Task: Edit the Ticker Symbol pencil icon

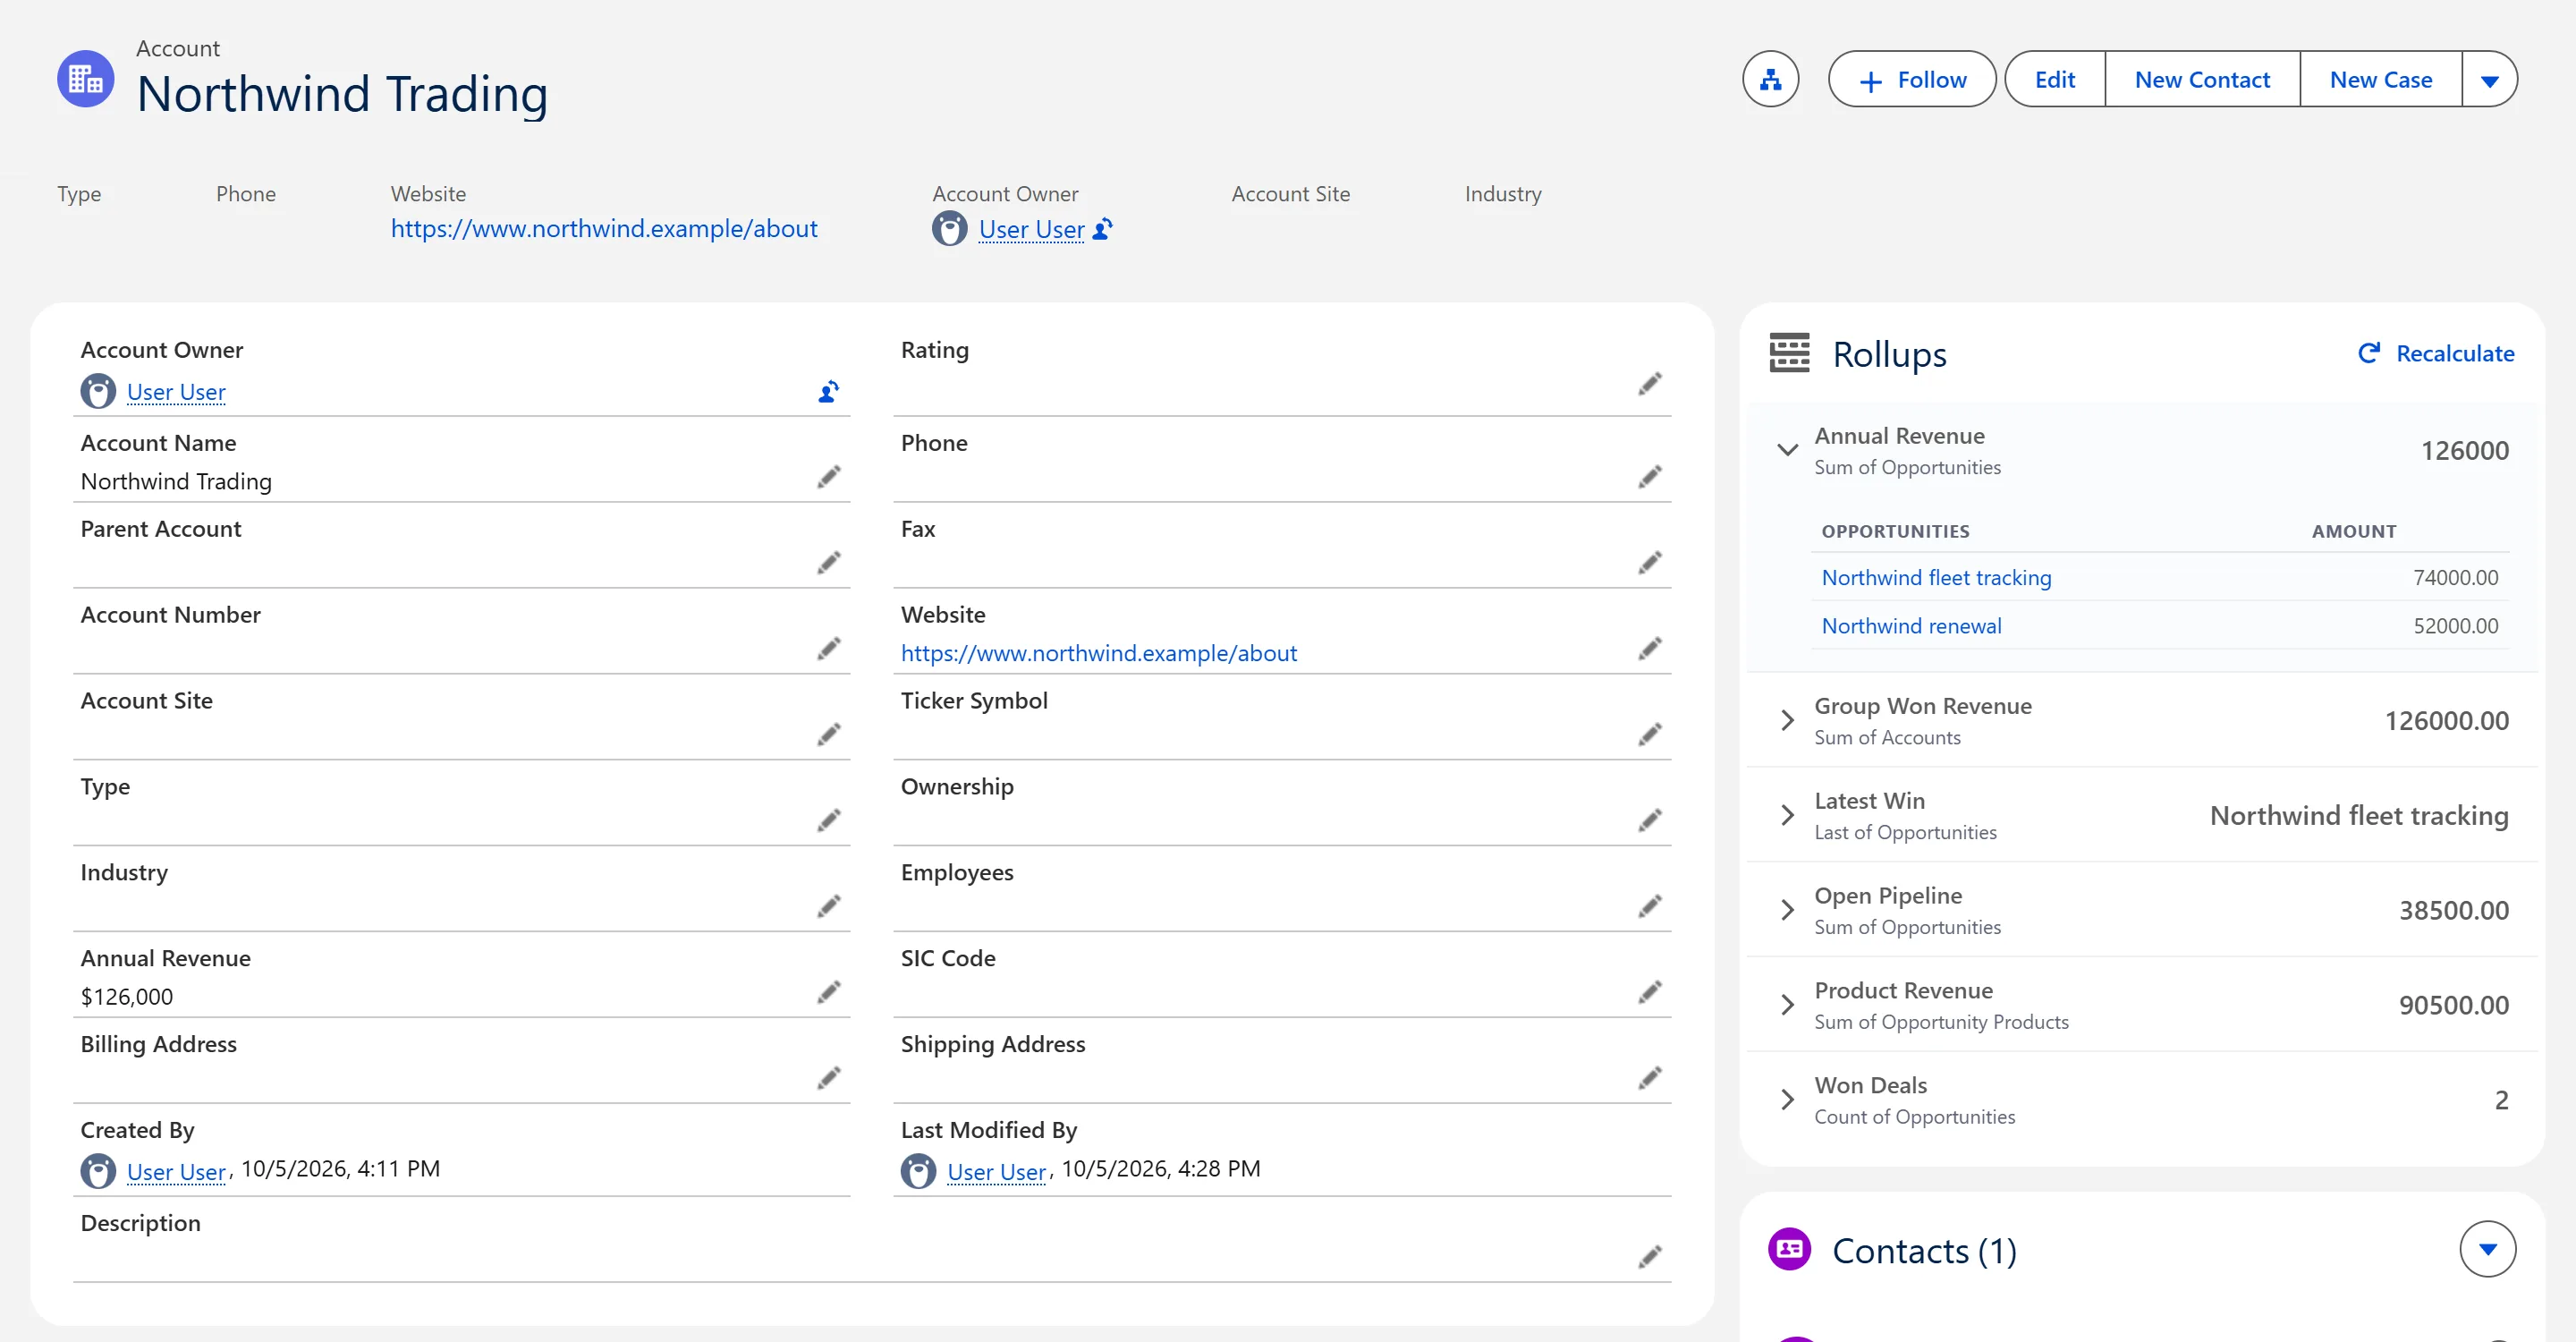Action: click(1650, 735)
